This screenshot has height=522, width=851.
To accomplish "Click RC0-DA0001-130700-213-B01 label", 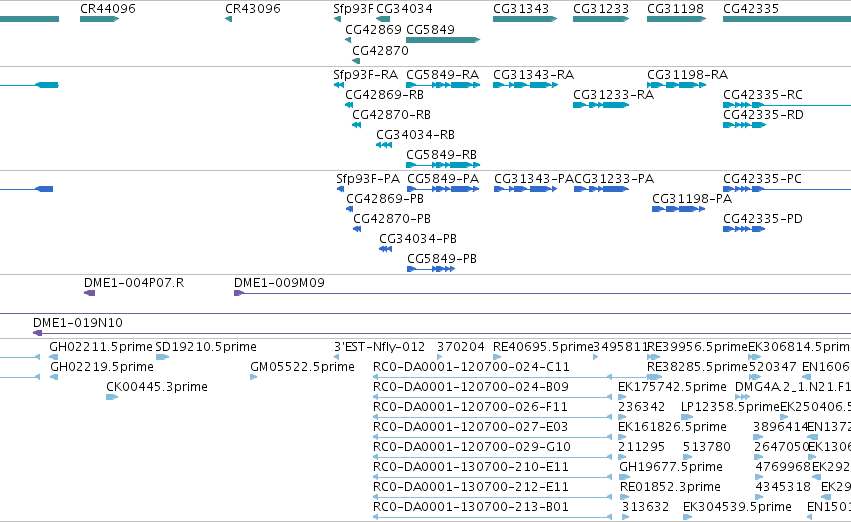I will pos(471,507).
